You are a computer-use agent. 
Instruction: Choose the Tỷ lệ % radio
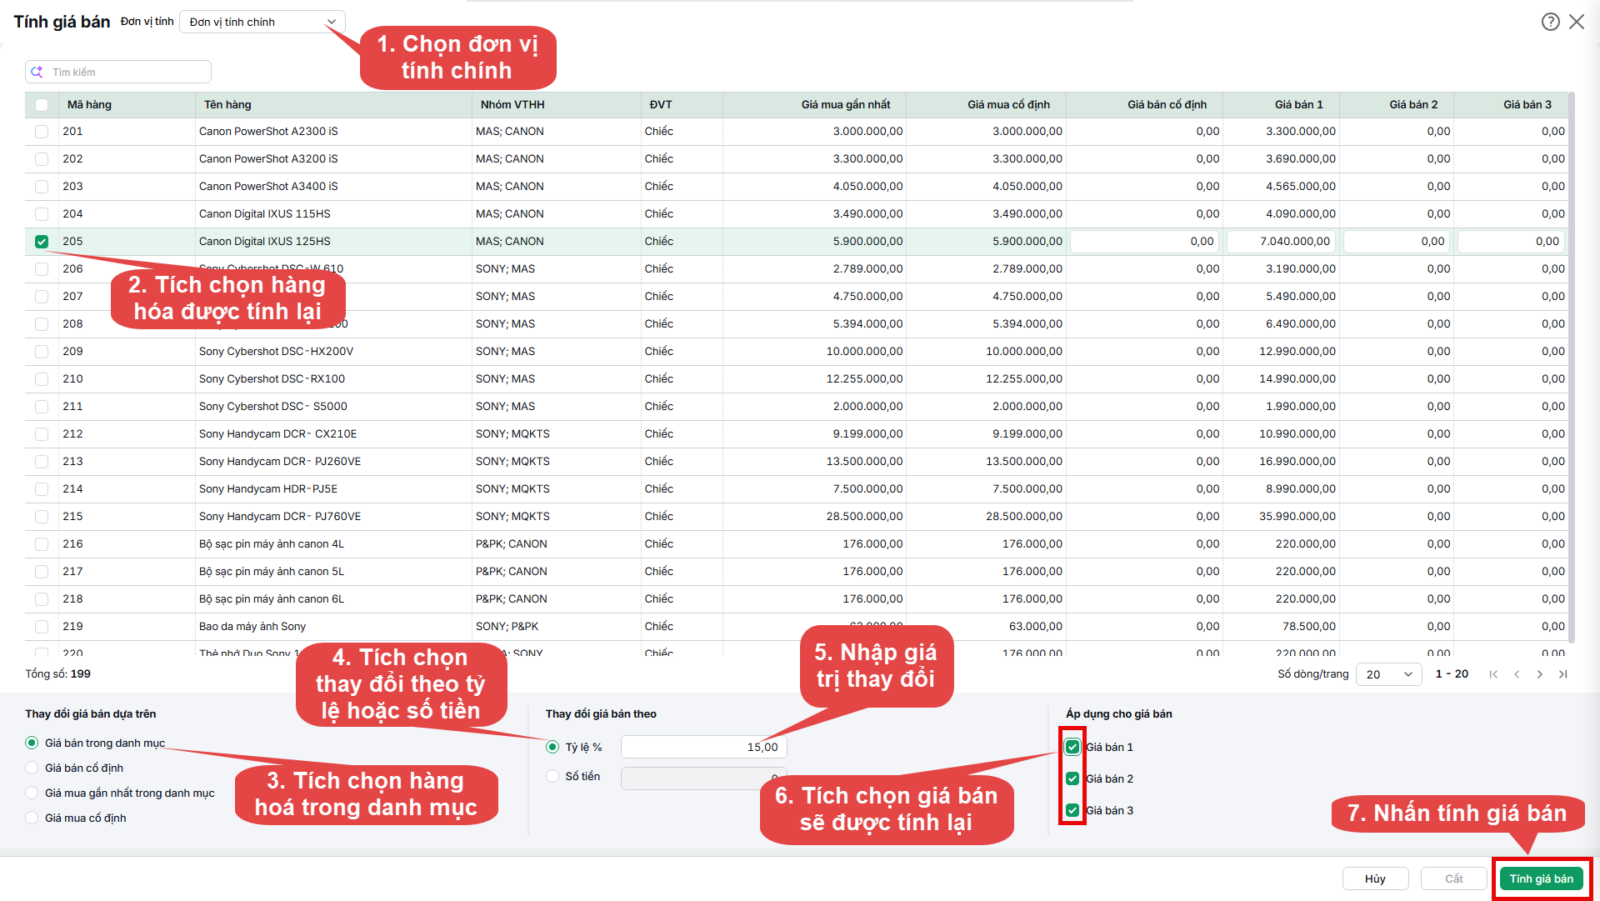click(x=552, y=747)
